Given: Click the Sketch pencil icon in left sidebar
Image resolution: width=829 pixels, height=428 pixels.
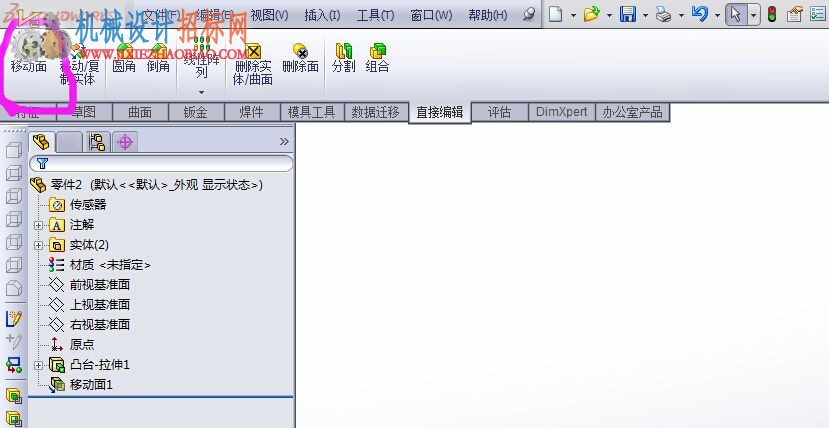Looking at the screenshot, I should point(14,319).
